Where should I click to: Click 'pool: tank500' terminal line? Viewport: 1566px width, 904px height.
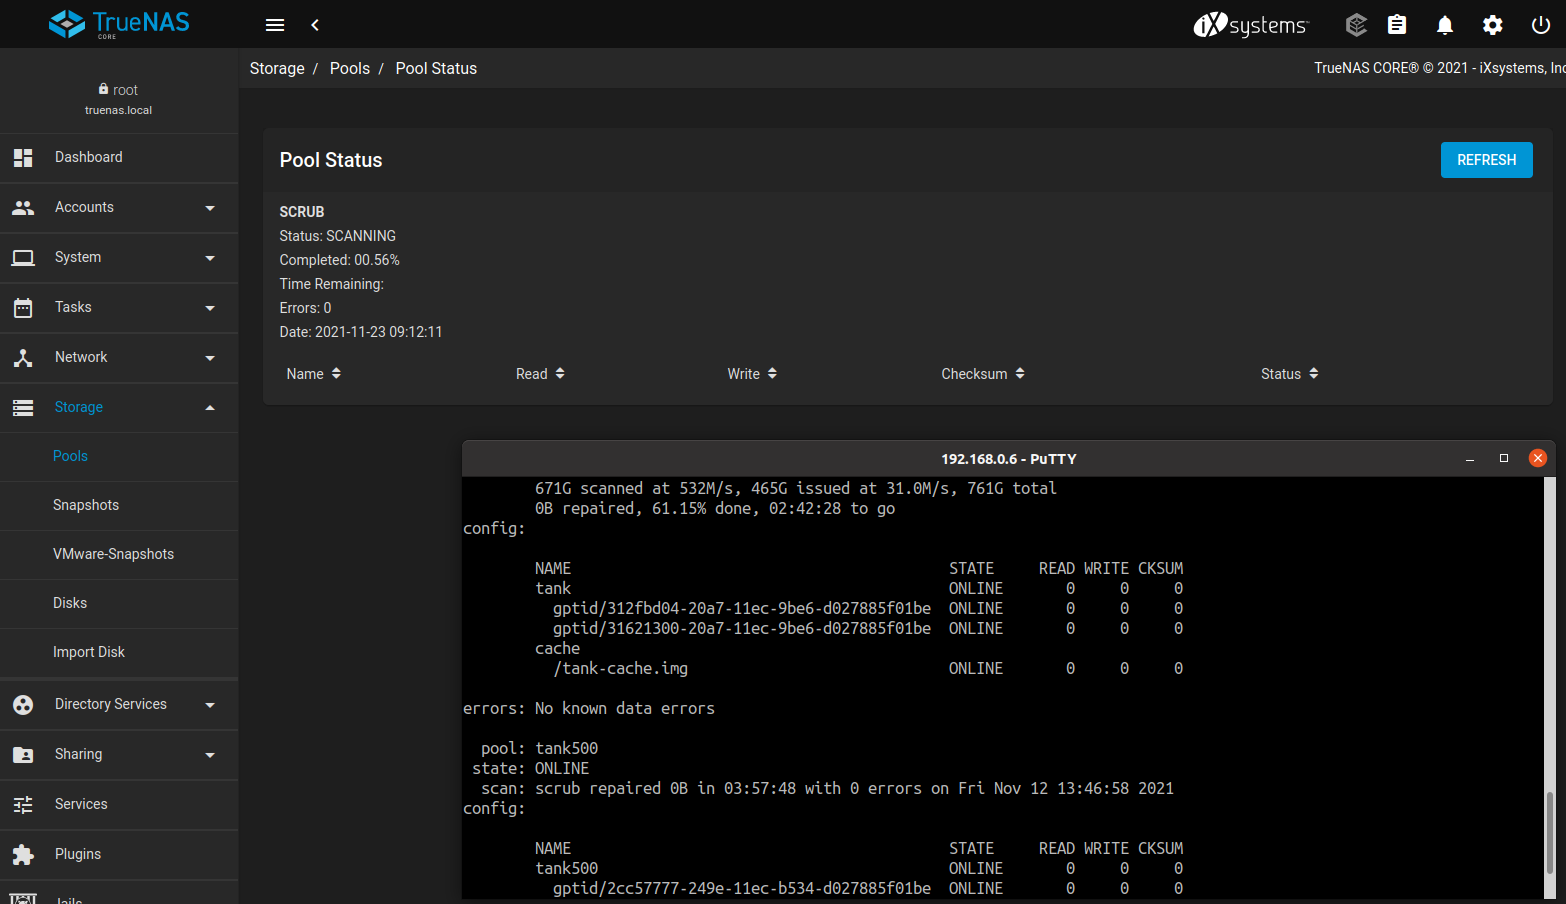[540, 749]
